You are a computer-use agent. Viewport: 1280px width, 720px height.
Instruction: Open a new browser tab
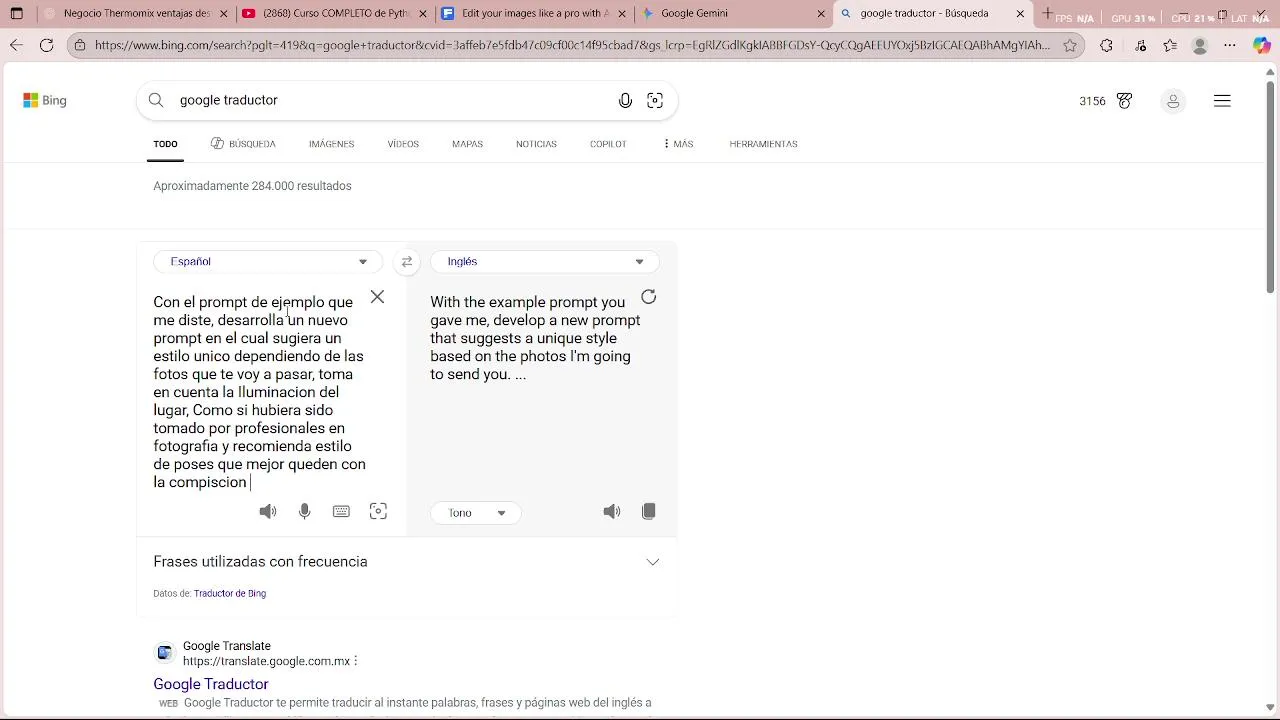[x=1047, y=14]
